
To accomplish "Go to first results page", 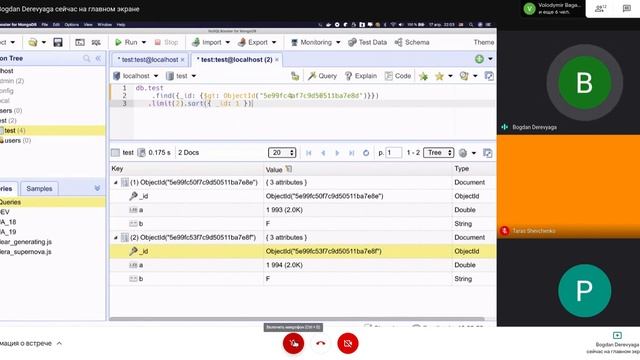I will coord(309,153).
